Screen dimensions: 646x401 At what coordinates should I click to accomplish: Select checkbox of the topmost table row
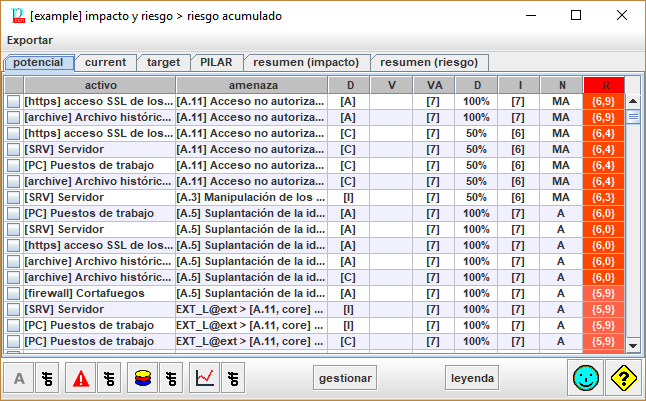click(x=13, y=102)
